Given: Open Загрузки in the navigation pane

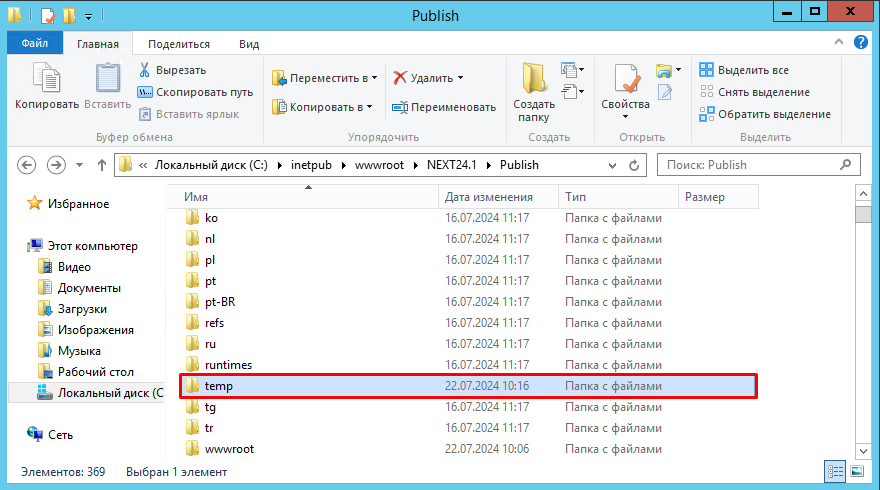Looking at the screenshot, I should [x=72, y=309].
